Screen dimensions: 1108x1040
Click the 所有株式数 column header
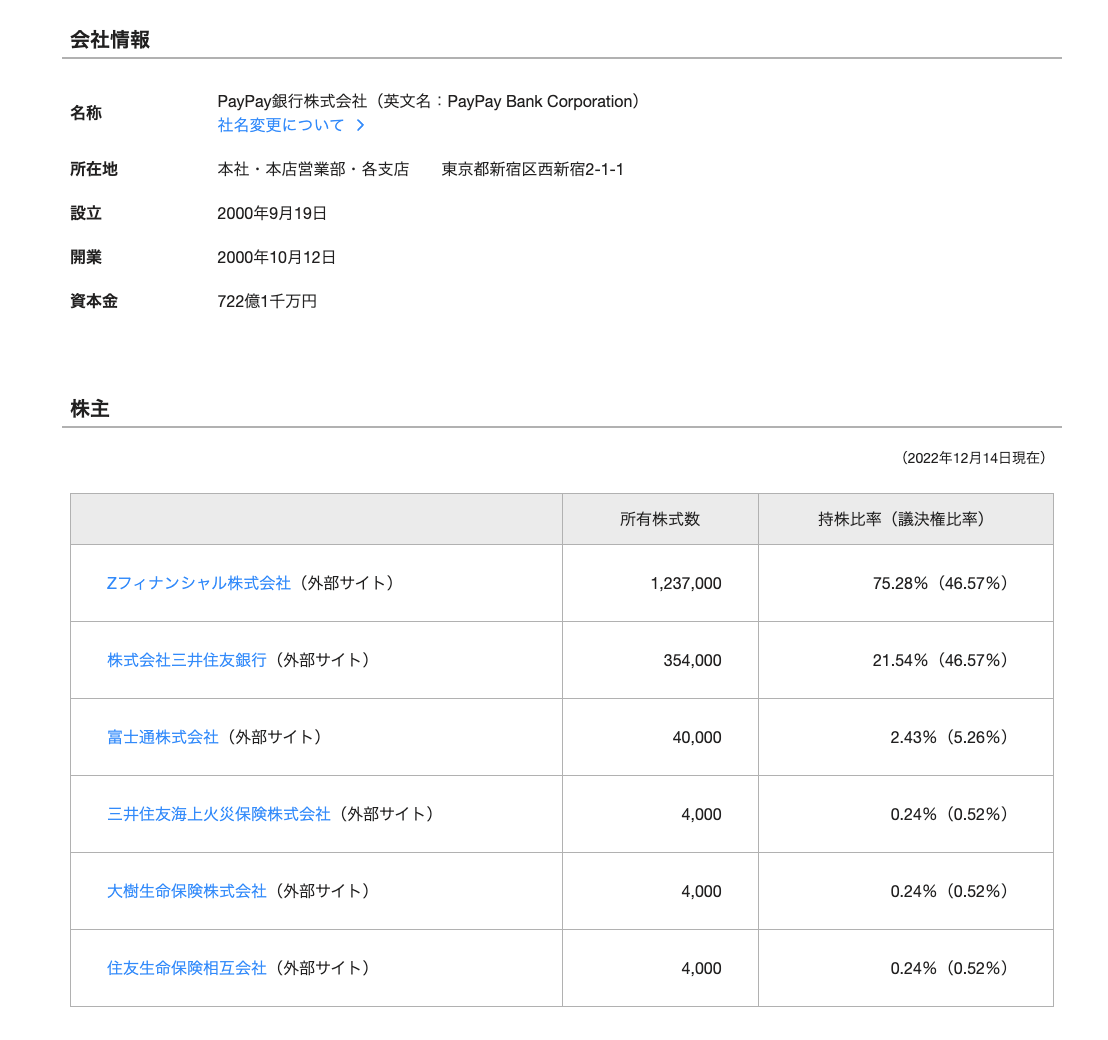(x=659, y=519)
